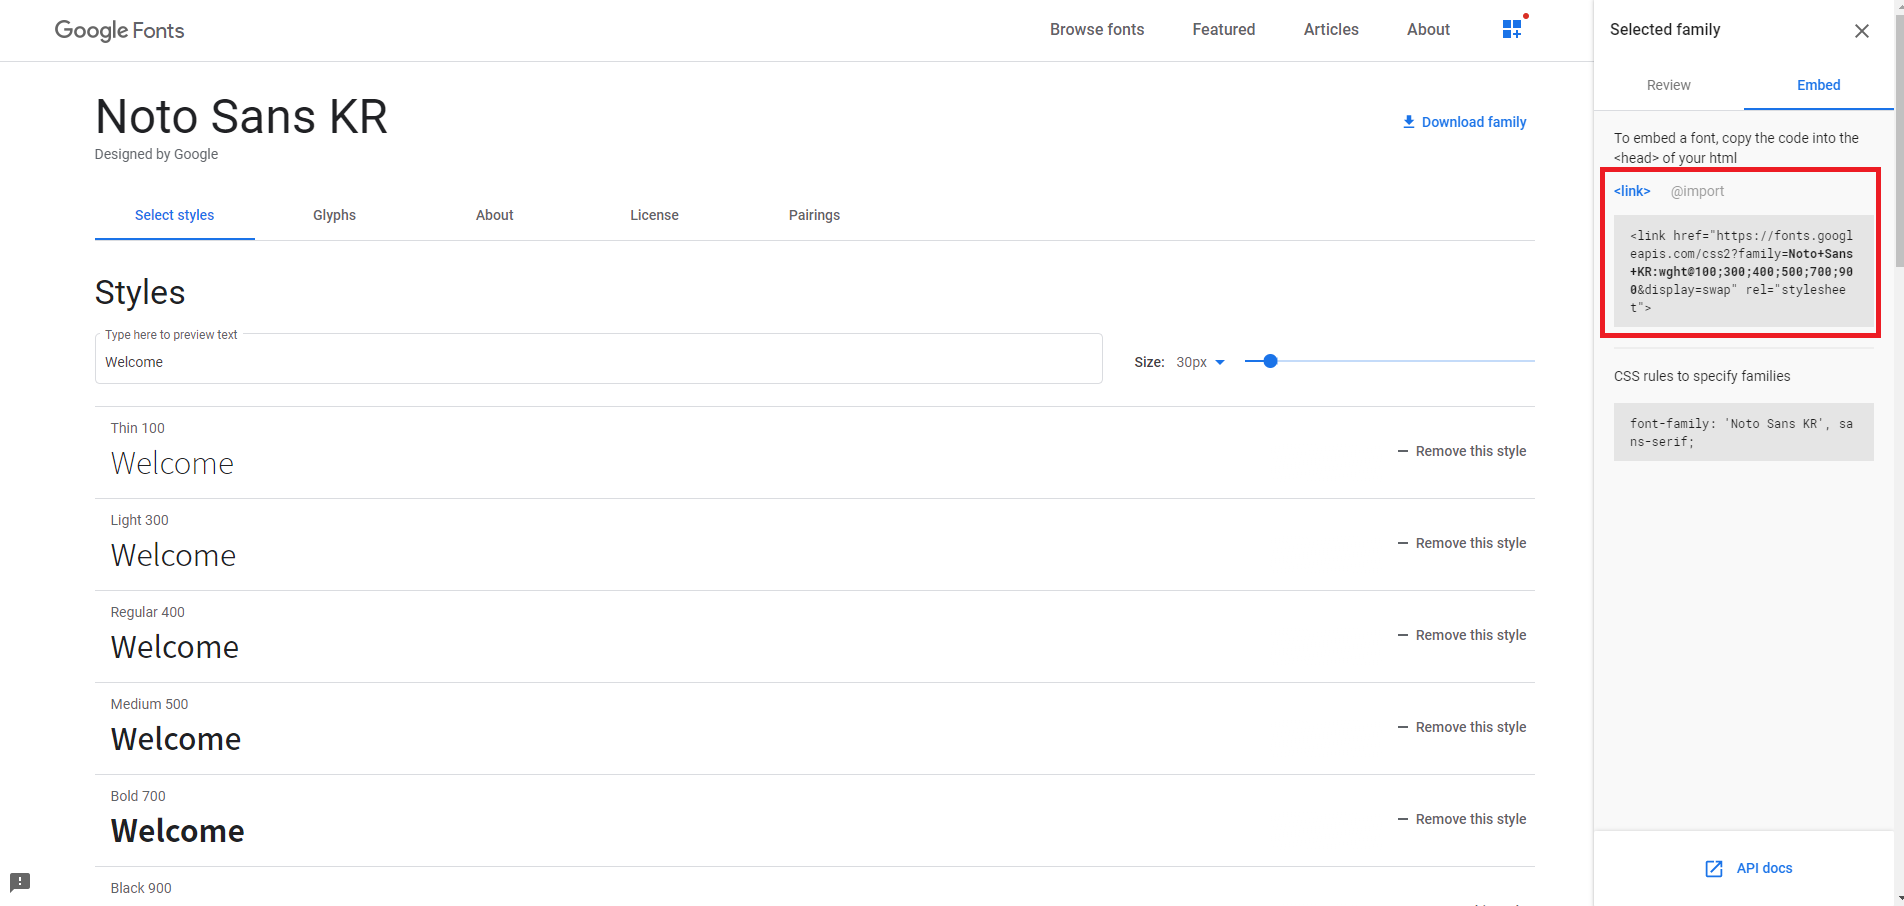Image resolution: width=1904 pixels, height=906 pixels.
Task: Switch to the Select styles tab
Action: coord(175,215)
